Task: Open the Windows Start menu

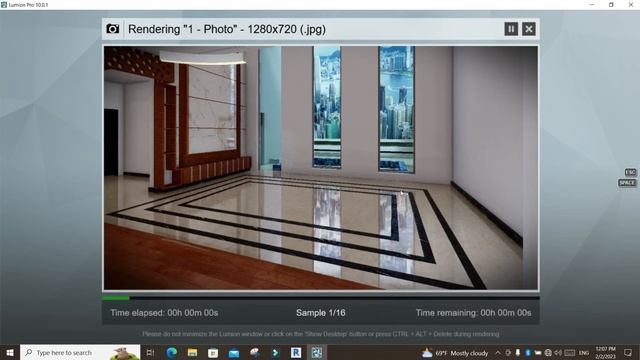Action: click(x=10, y=352)
